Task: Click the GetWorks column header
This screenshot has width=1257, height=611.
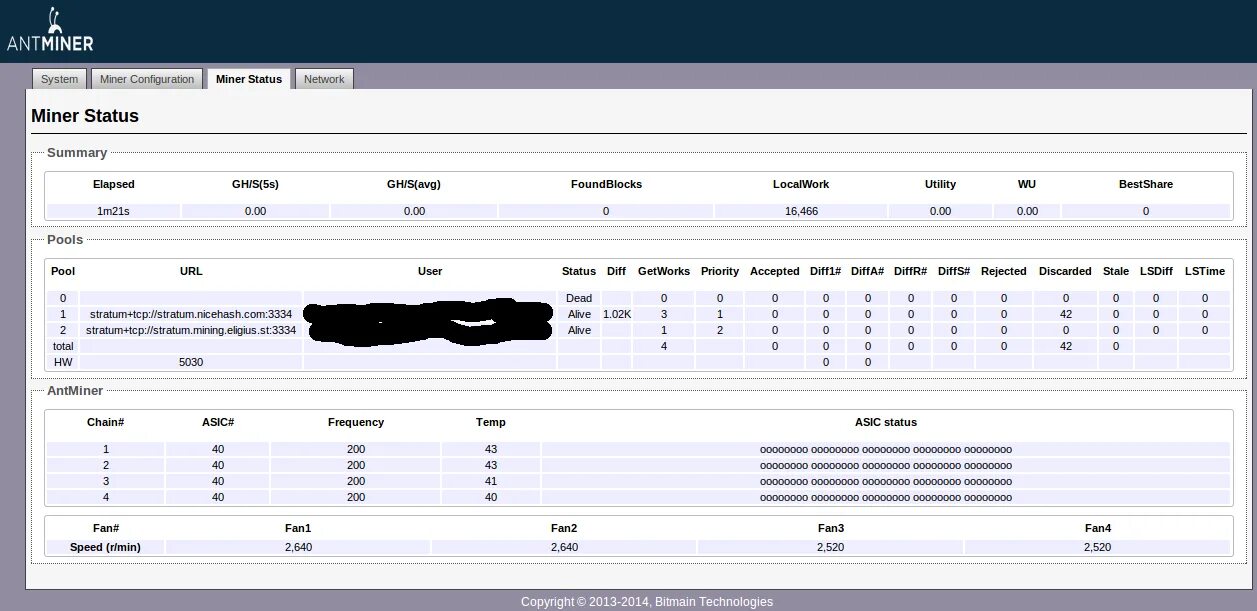Action: pyautogui.click(x=664, y=271)
